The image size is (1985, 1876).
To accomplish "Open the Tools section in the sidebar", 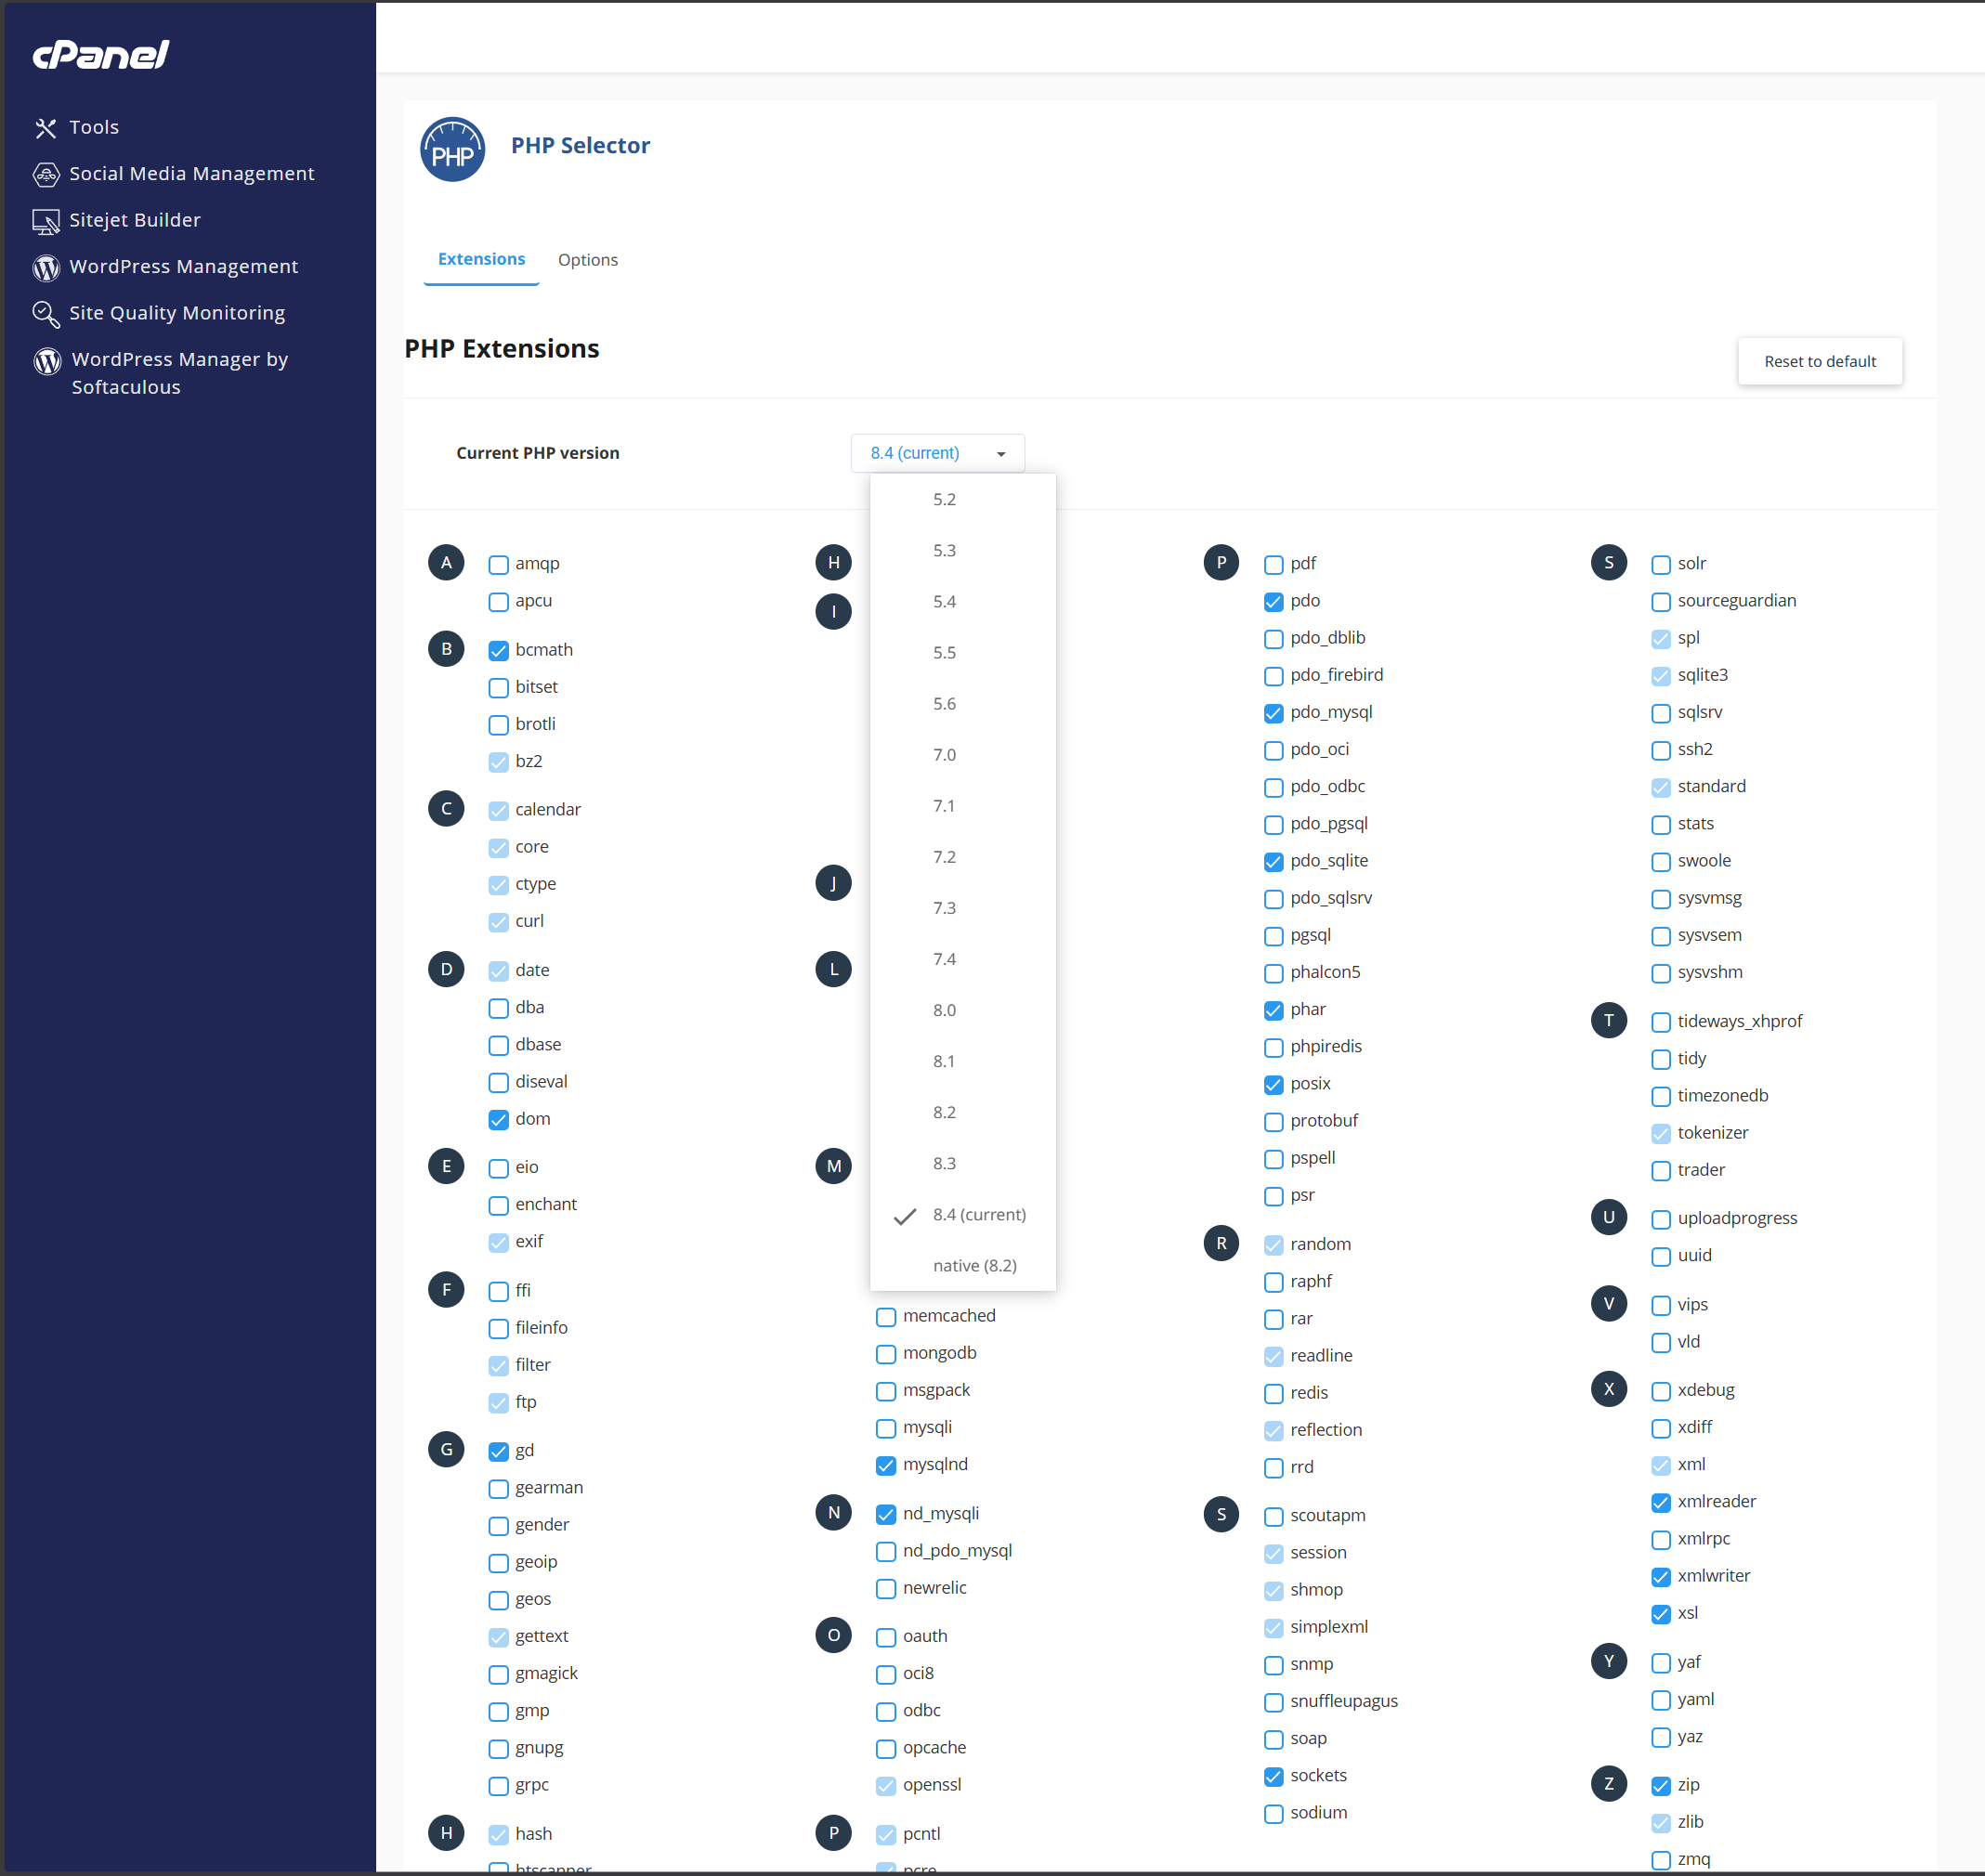I will tap(94, 127).
